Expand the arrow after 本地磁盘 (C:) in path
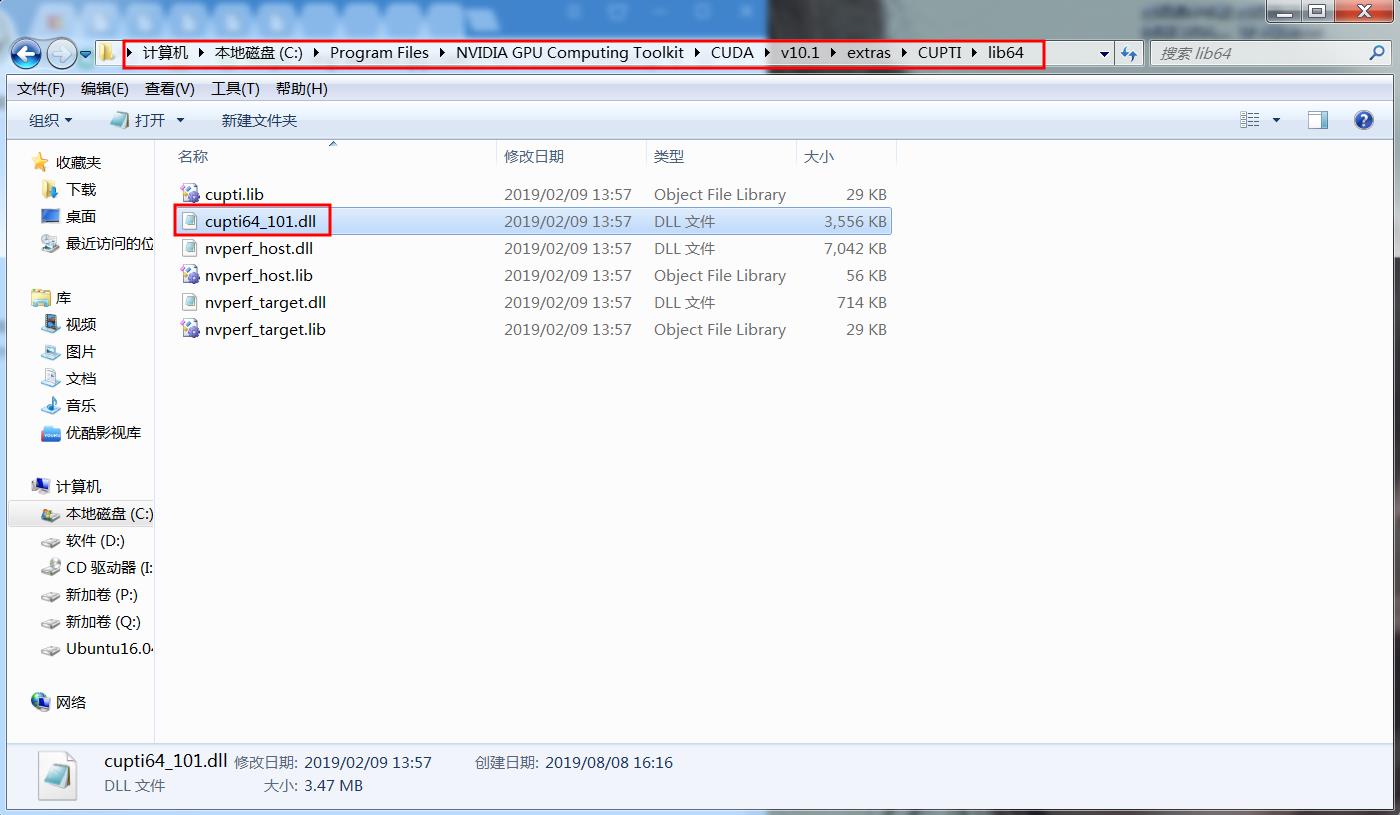 (x=317, y=53)
